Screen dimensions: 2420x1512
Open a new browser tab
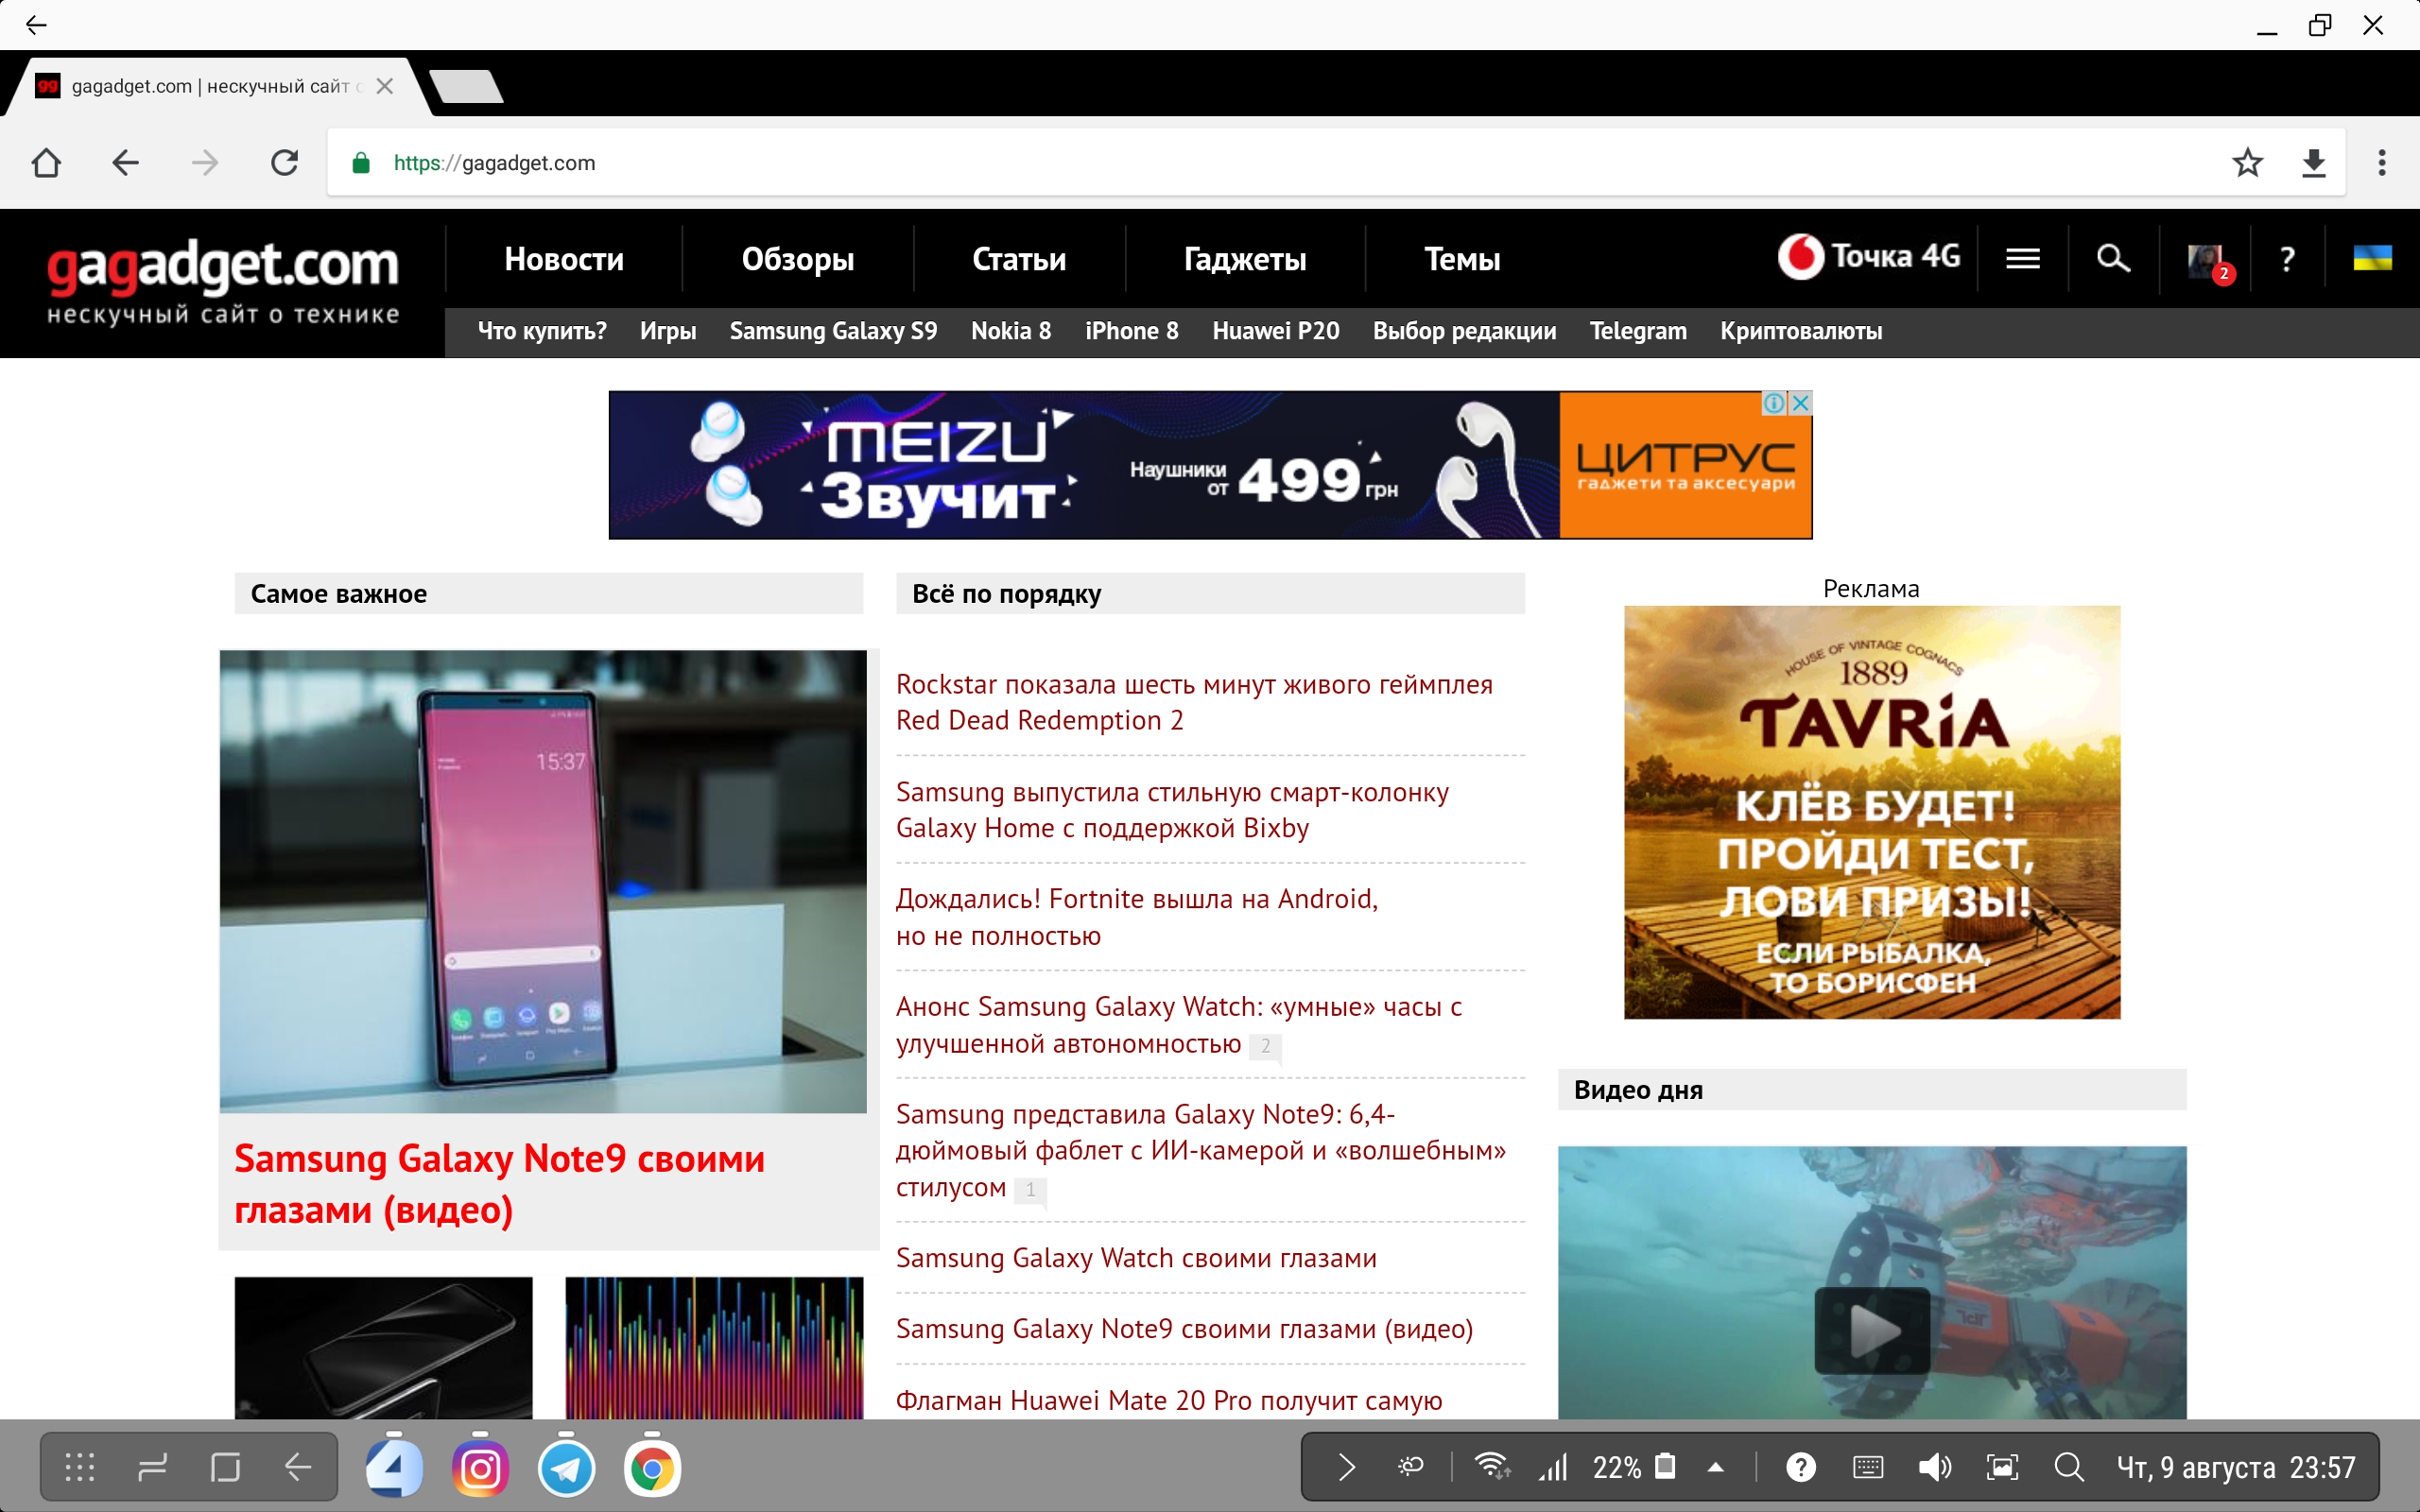(467, 86)
